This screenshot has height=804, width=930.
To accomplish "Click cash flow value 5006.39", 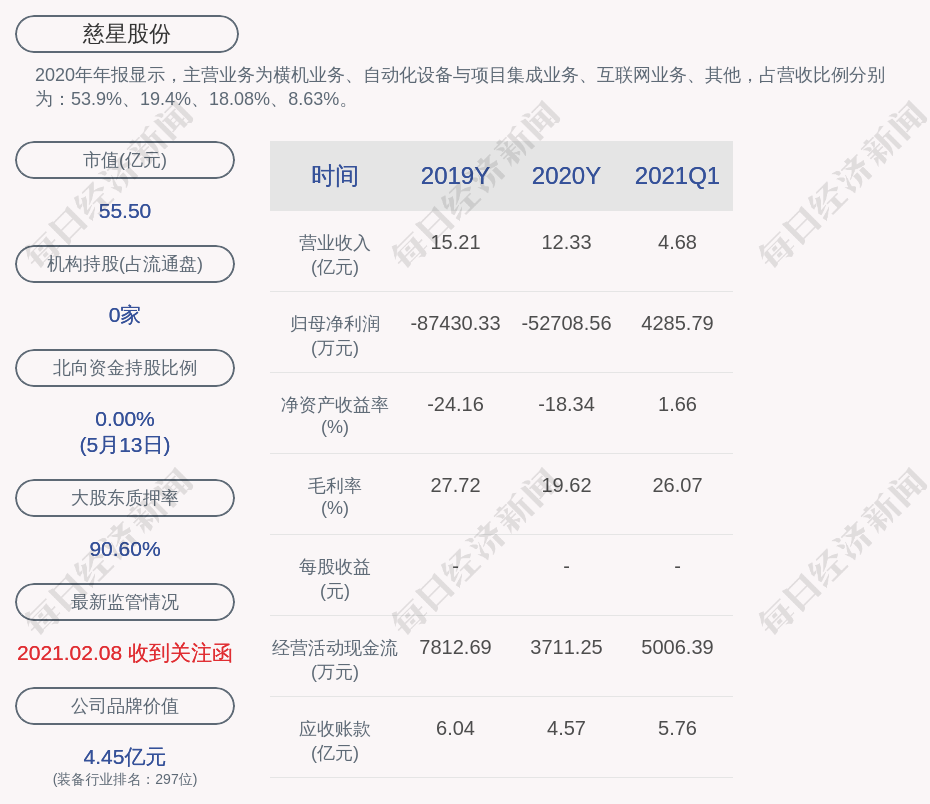I will pyautogui.click(x=677, y=647).
